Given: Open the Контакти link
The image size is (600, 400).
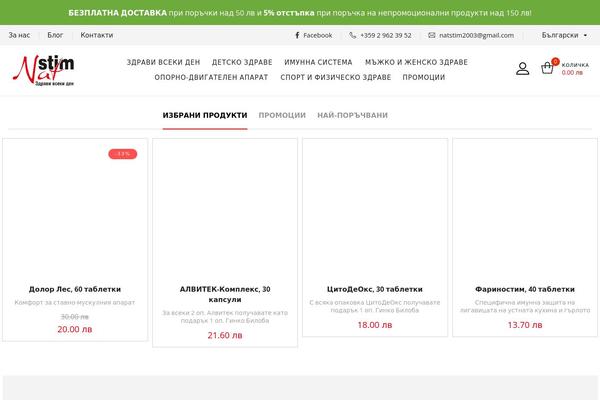Looking at the screenshot, I should [97, 35].
